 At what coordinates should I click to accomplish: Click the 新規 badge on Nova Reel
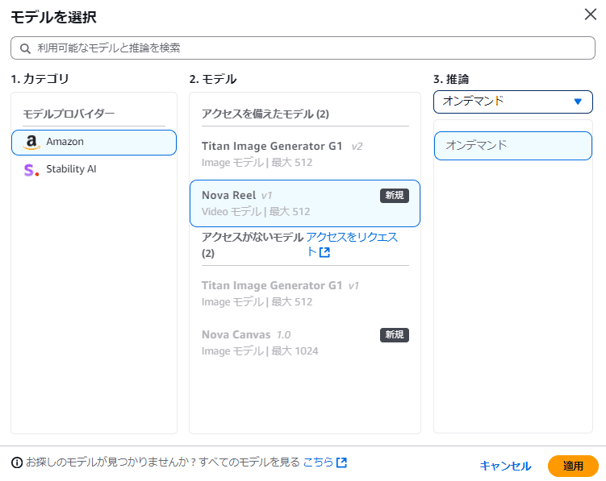[x=394, y=195]
